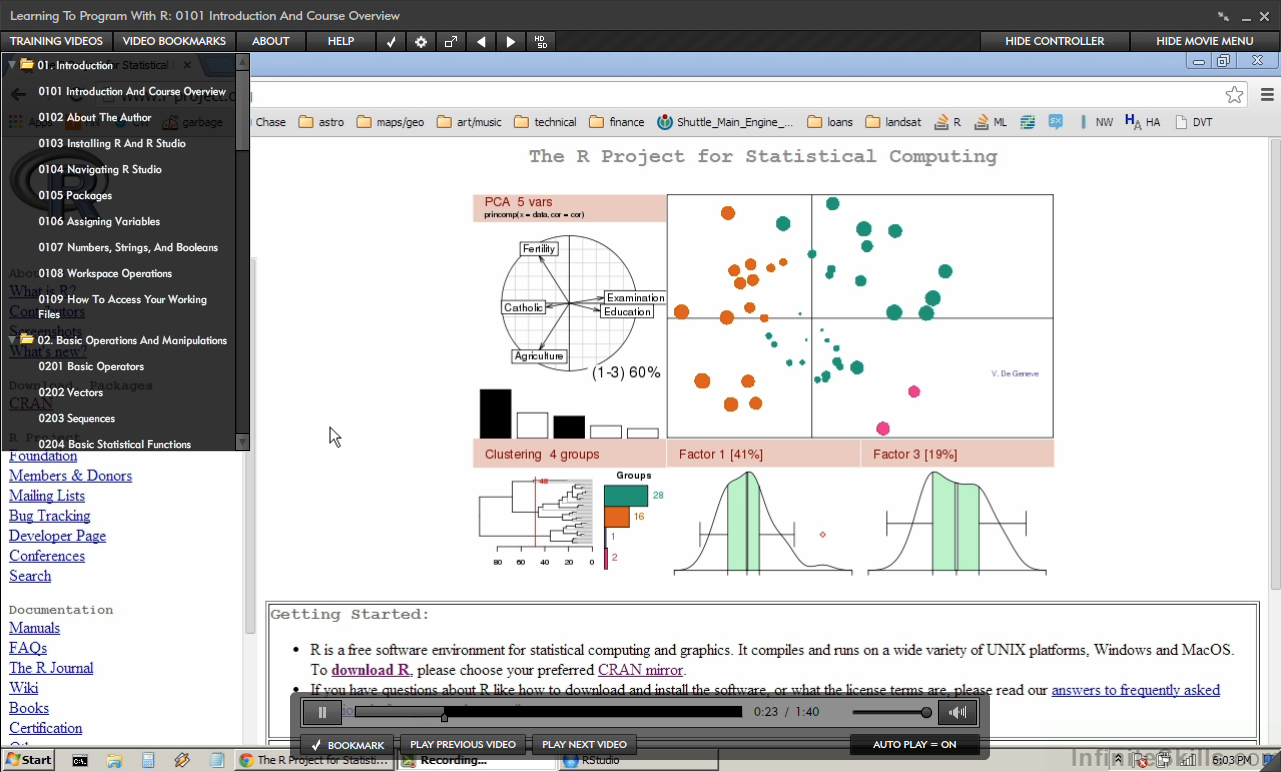Select 0108 Workspace Operations
1281x772 pixels.
coord(105,273)
